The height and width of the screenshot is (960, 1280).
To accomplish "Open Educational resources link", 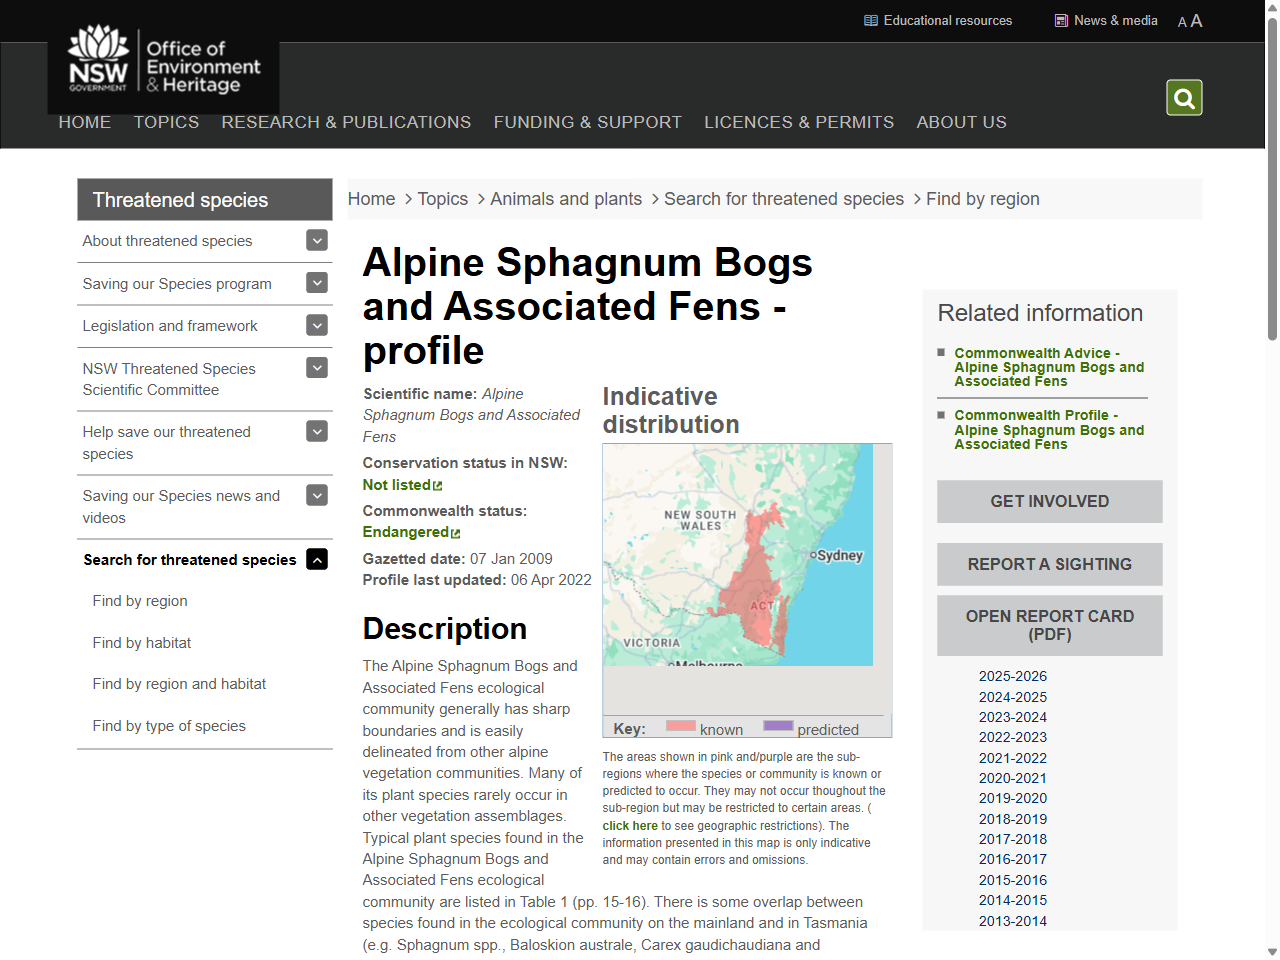I will (948, 20).
